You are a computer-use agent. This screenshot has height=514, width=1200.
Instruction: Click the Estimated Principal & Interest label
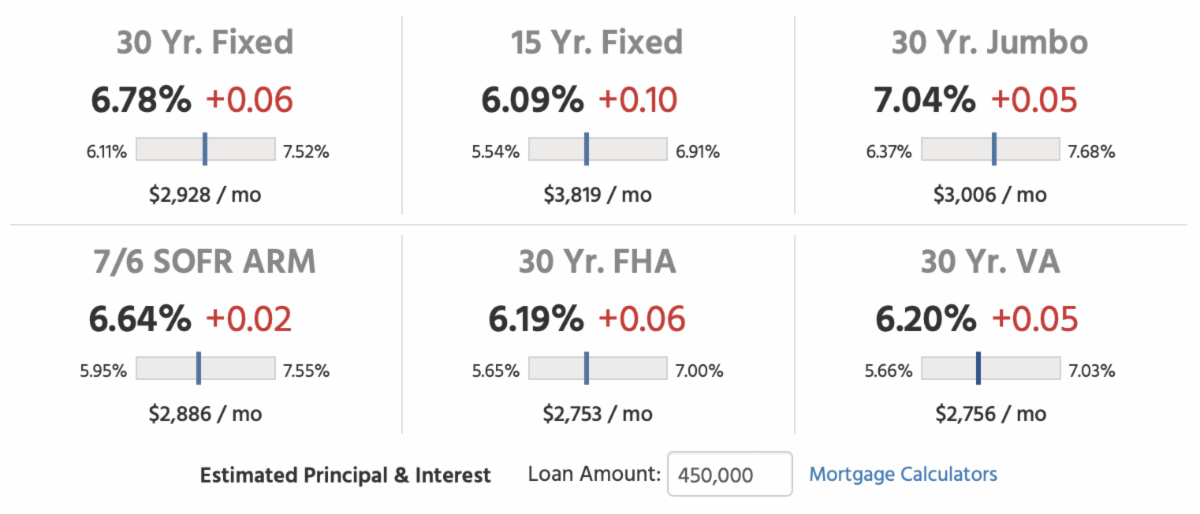[x=346, y=475]
